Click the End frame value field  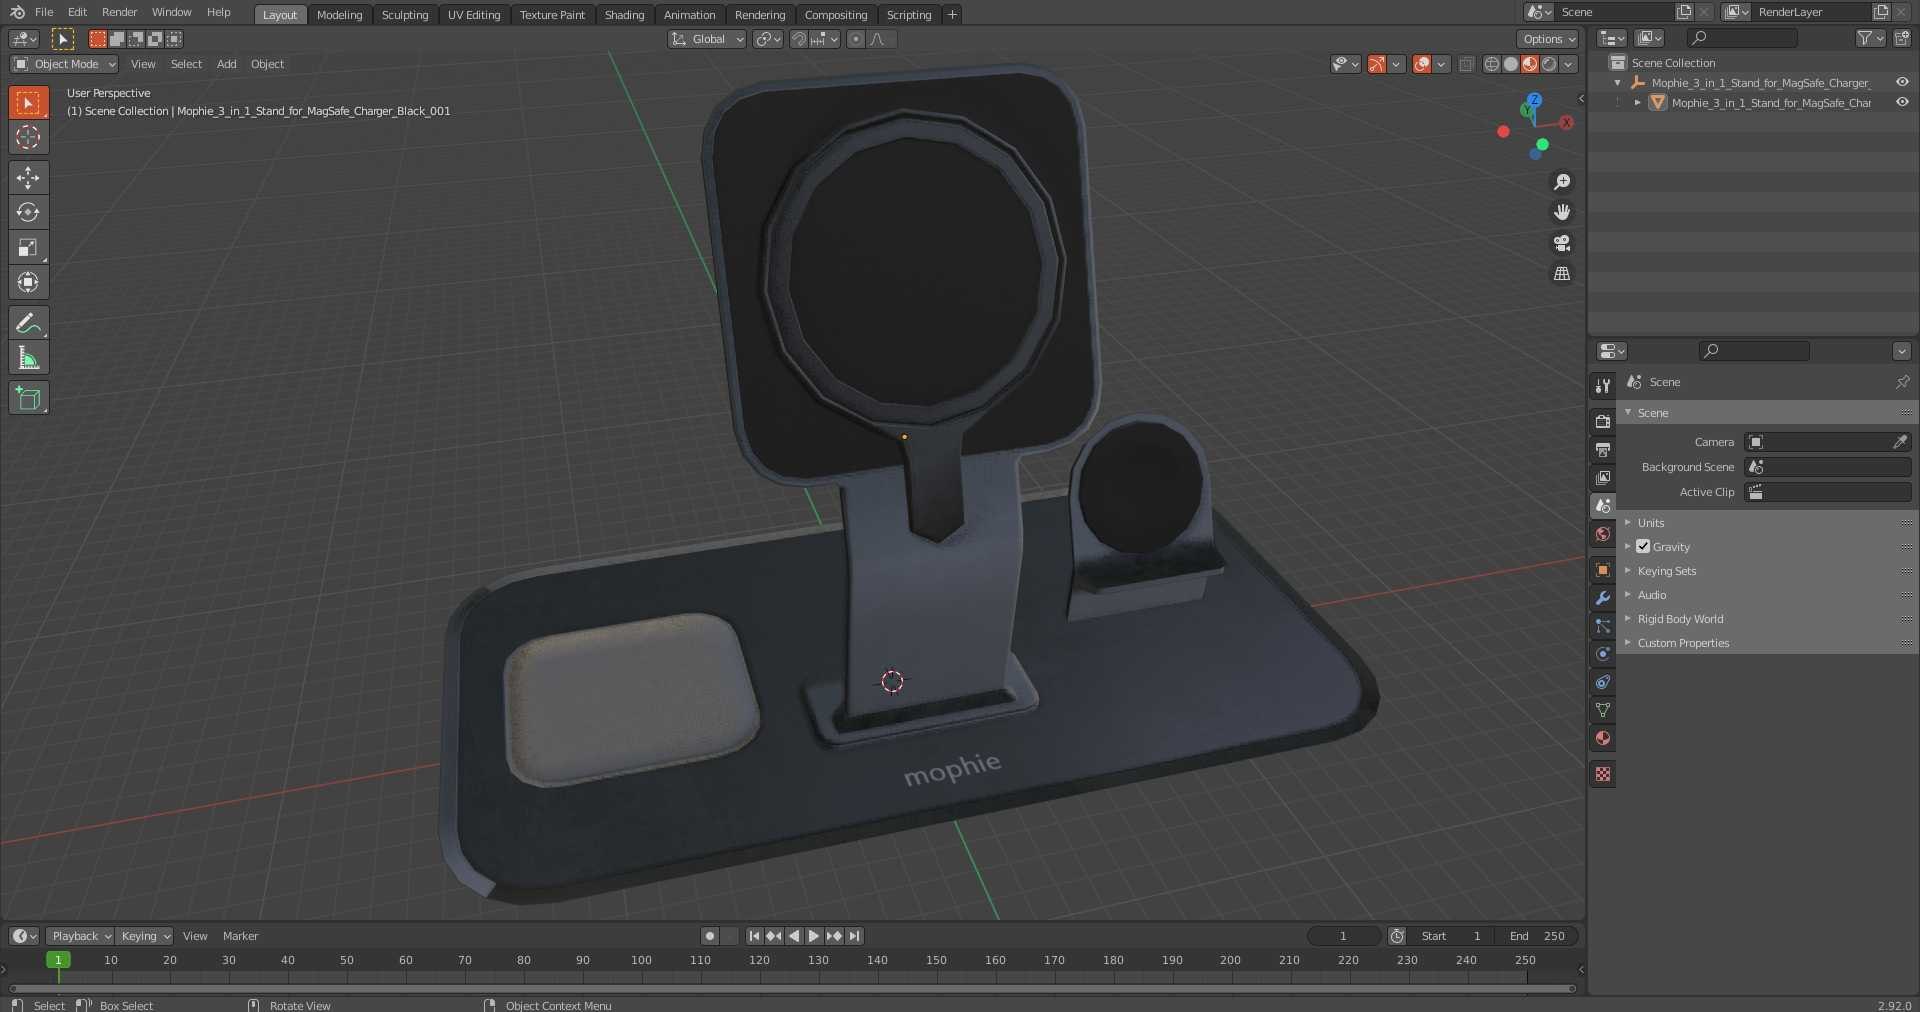pyautogui.click(x=1538, y=936)
